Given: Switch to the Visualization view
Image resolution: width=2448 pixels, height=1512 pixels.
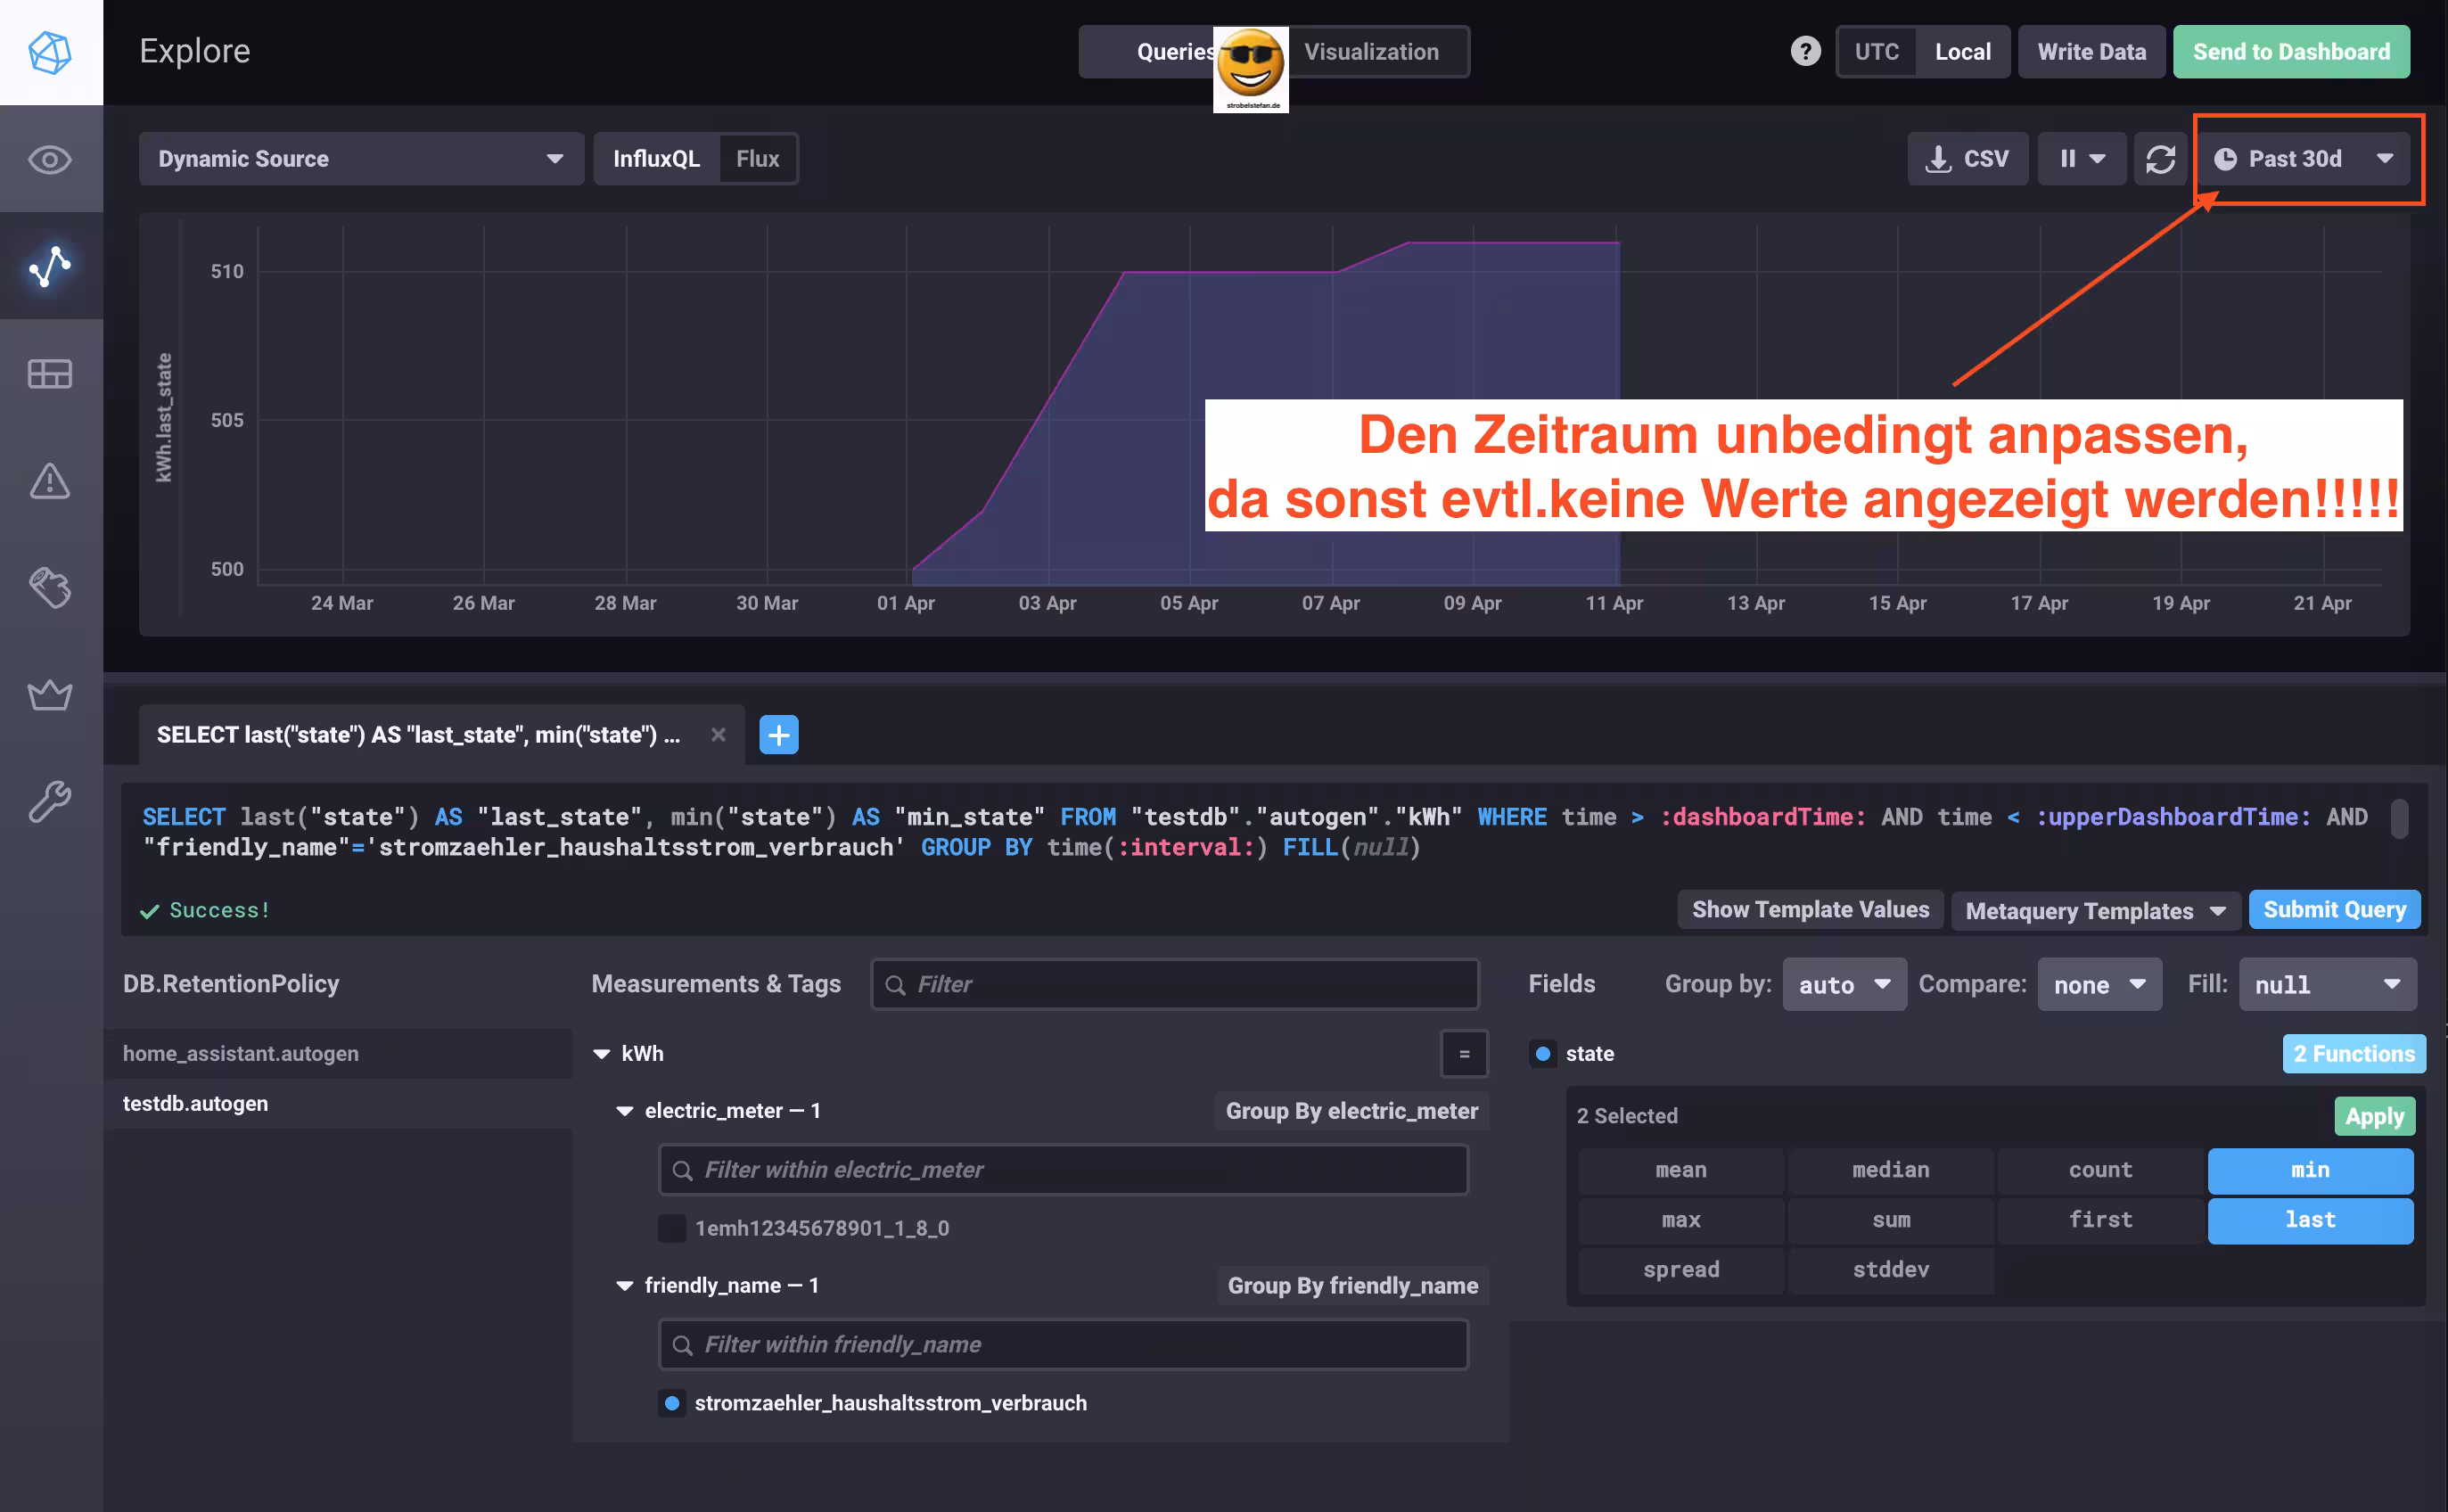Looking at the screenshot, I should pos(1374,51).
